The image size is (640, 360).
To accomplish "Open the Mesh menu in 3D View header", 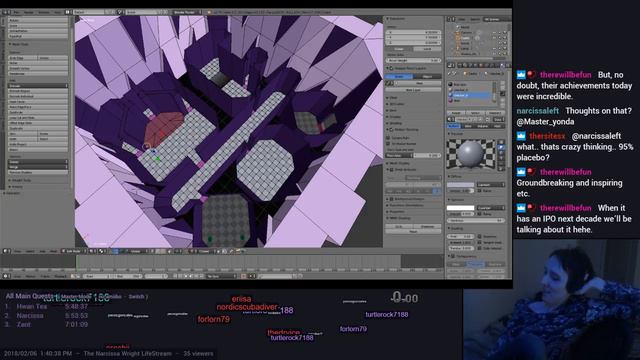I will coord(53,251).
